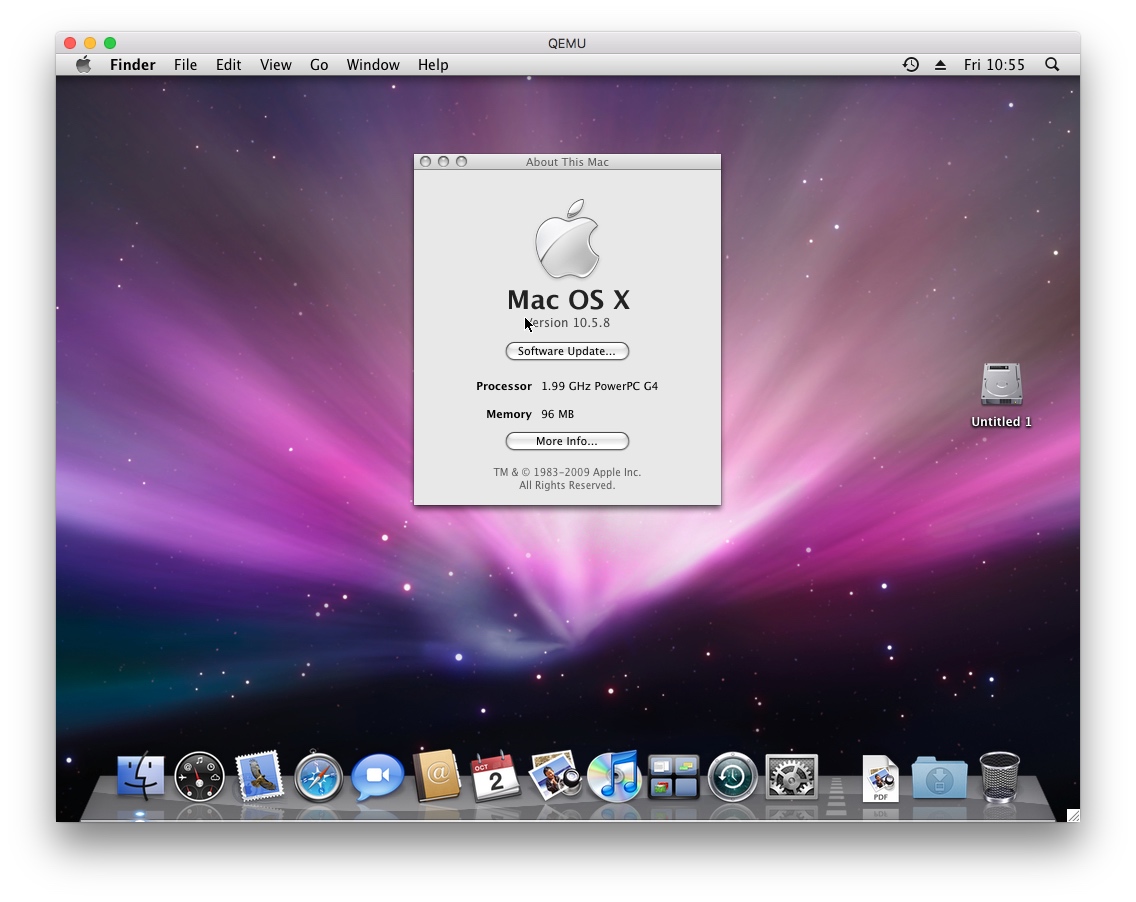The height and width of the screenshot is (902, 1136).
Task: Click the Software Update button
Action: [x=567, y=351]
